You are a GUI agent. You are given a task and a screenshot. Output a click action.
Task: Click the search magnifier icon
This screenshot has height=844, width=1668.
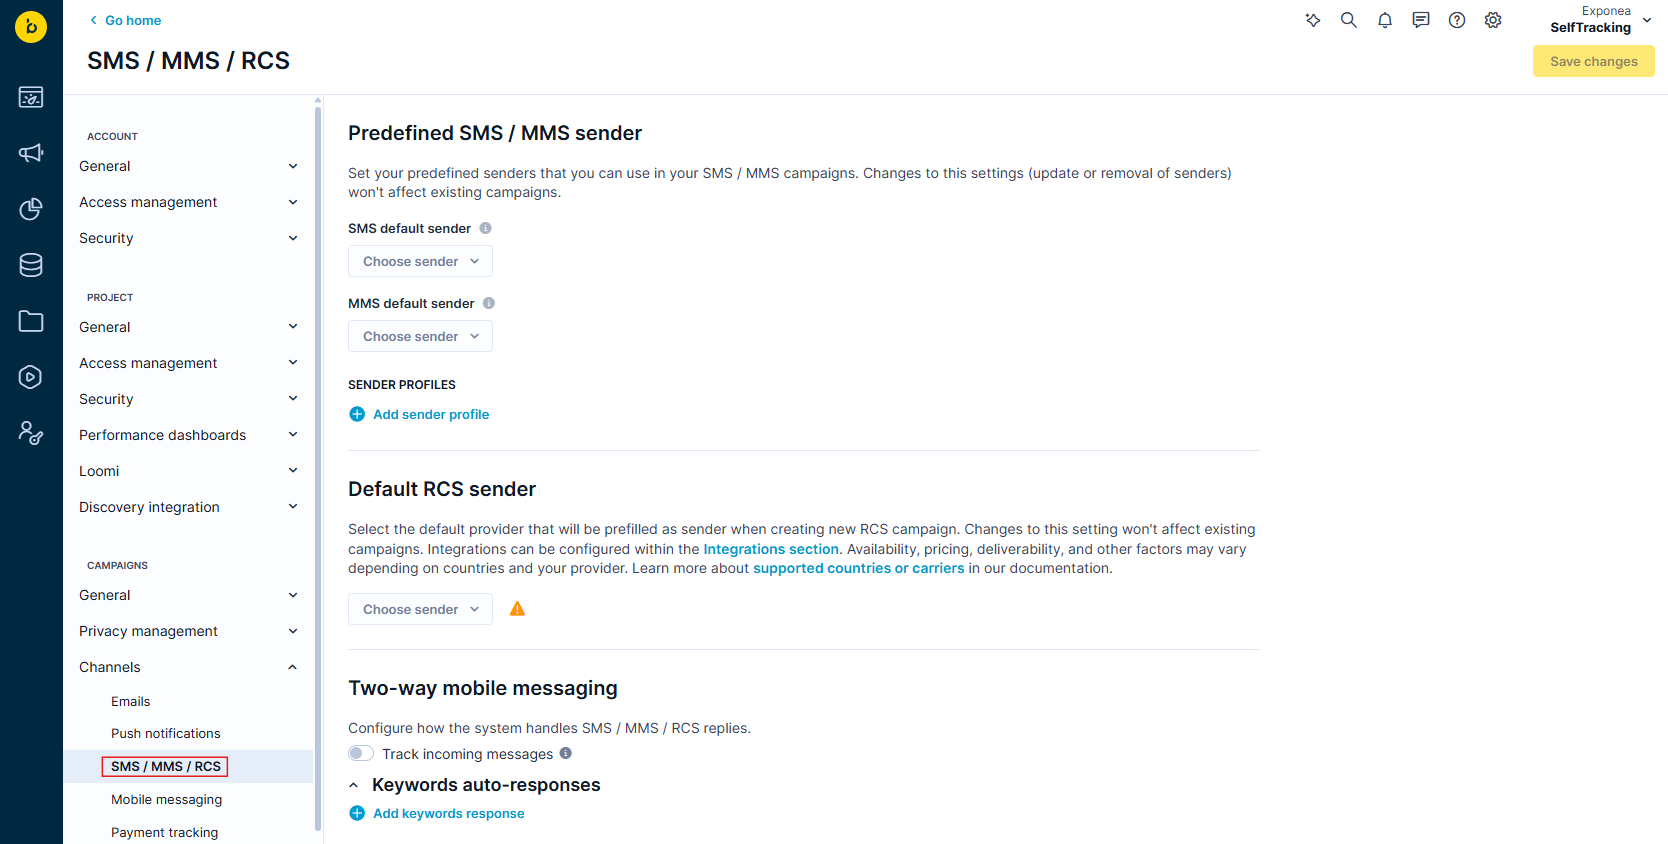(x=1349, y=20)
